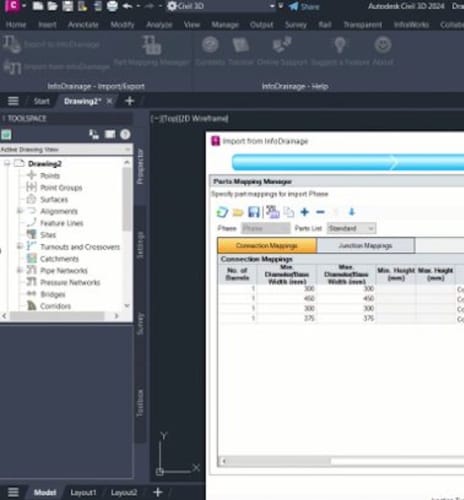Click the save mappings disk icon in dialog
This screenshot has height=500, width=464.
(254, 212)
